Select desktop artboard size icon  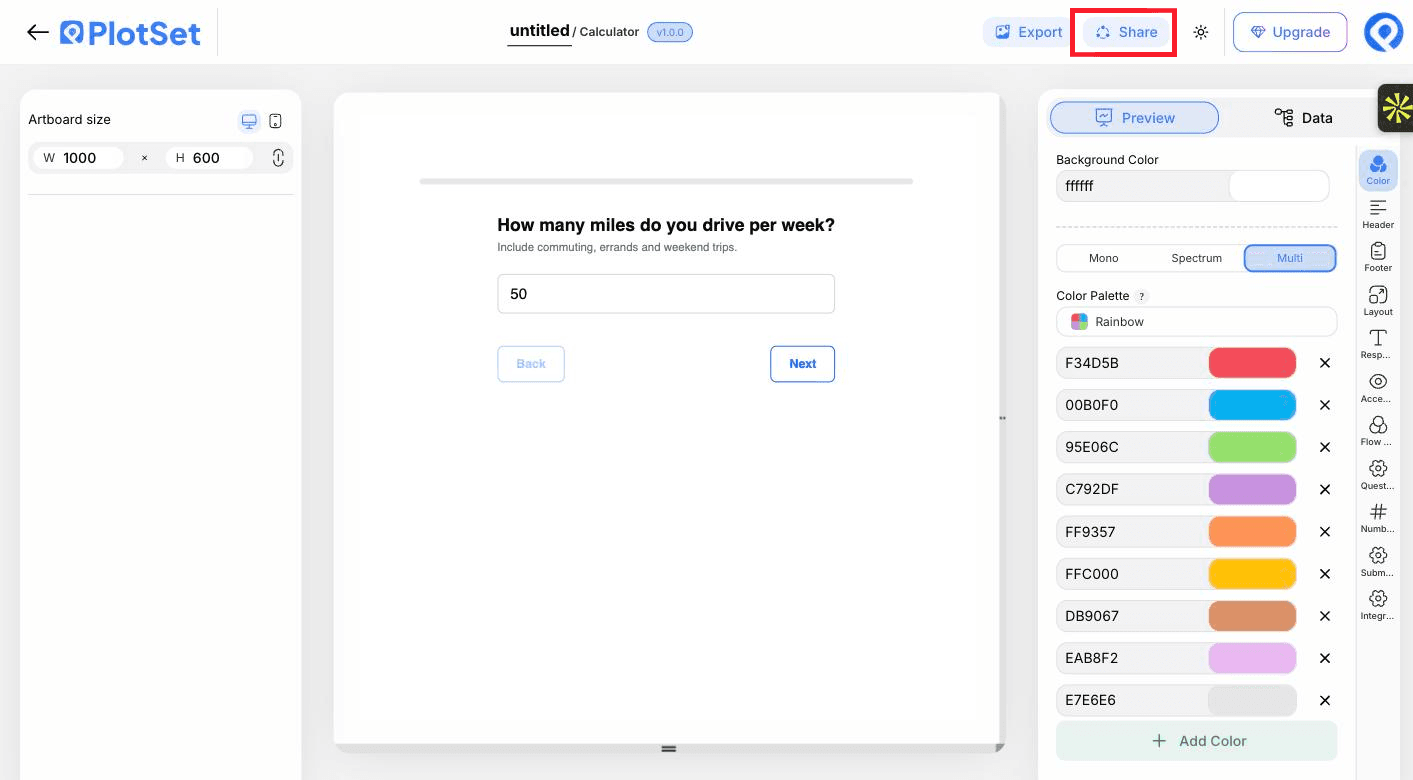pos(249,121)
